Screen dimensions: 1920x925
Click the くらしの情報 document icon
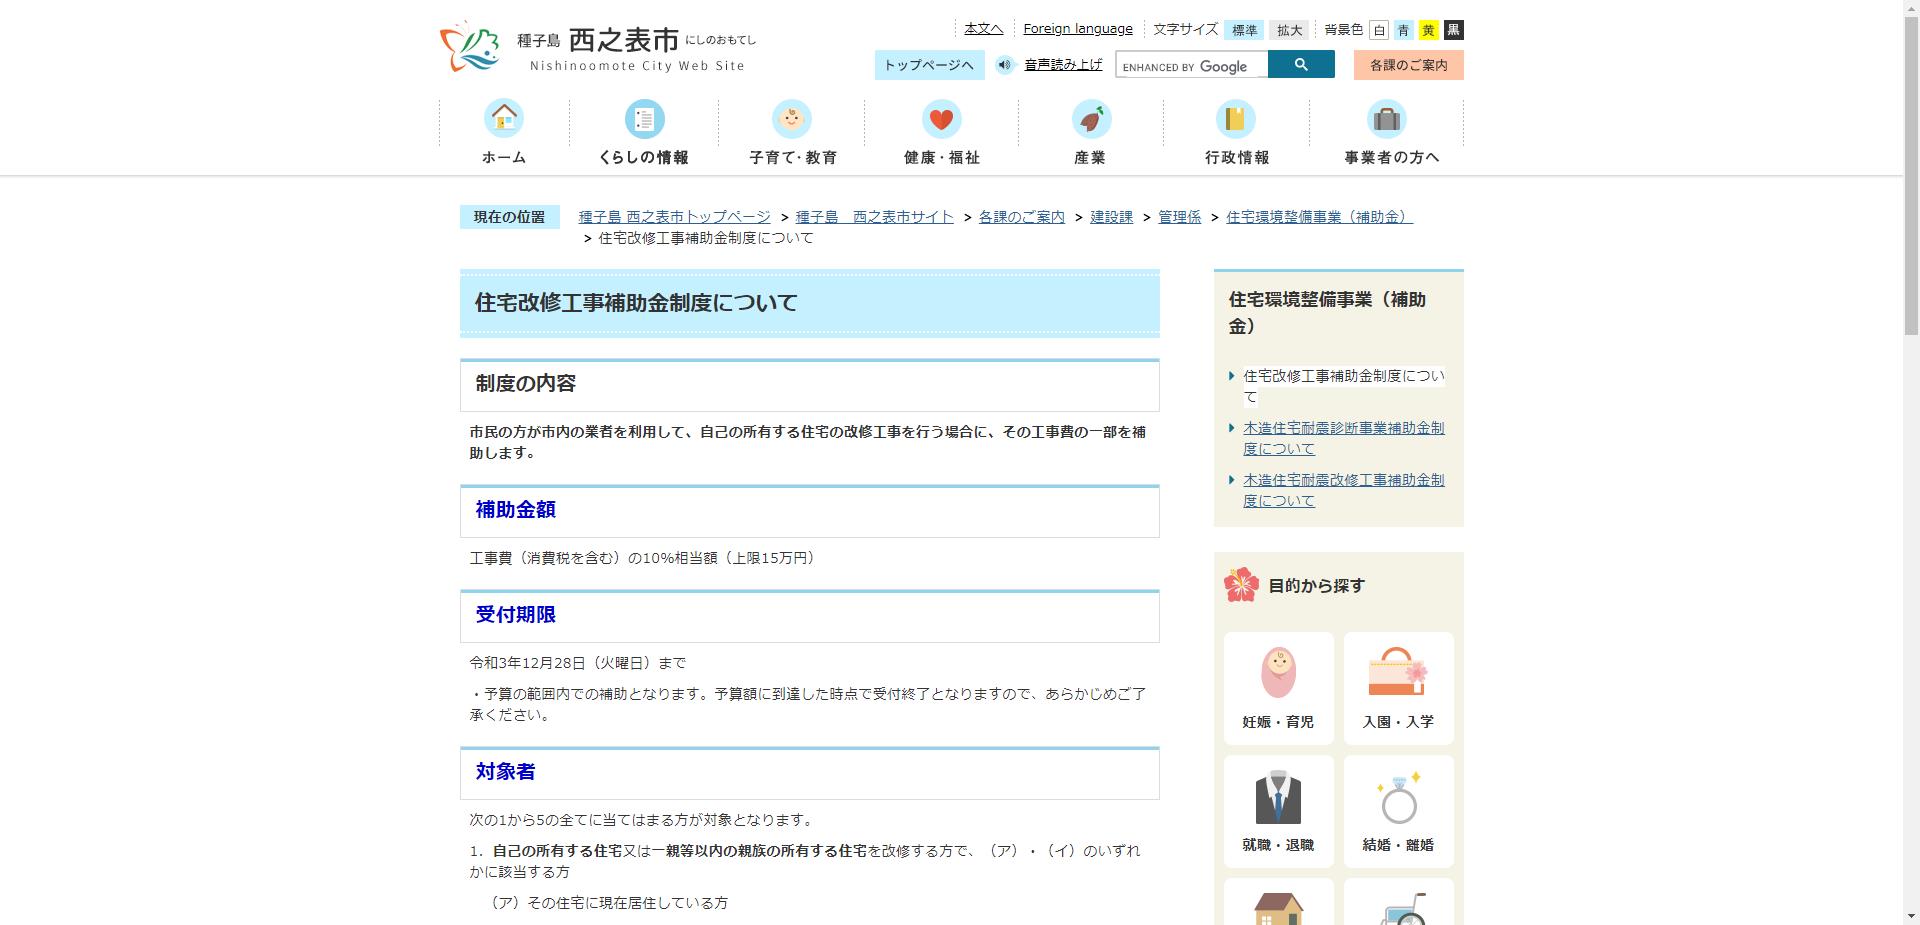click(645, 119)
